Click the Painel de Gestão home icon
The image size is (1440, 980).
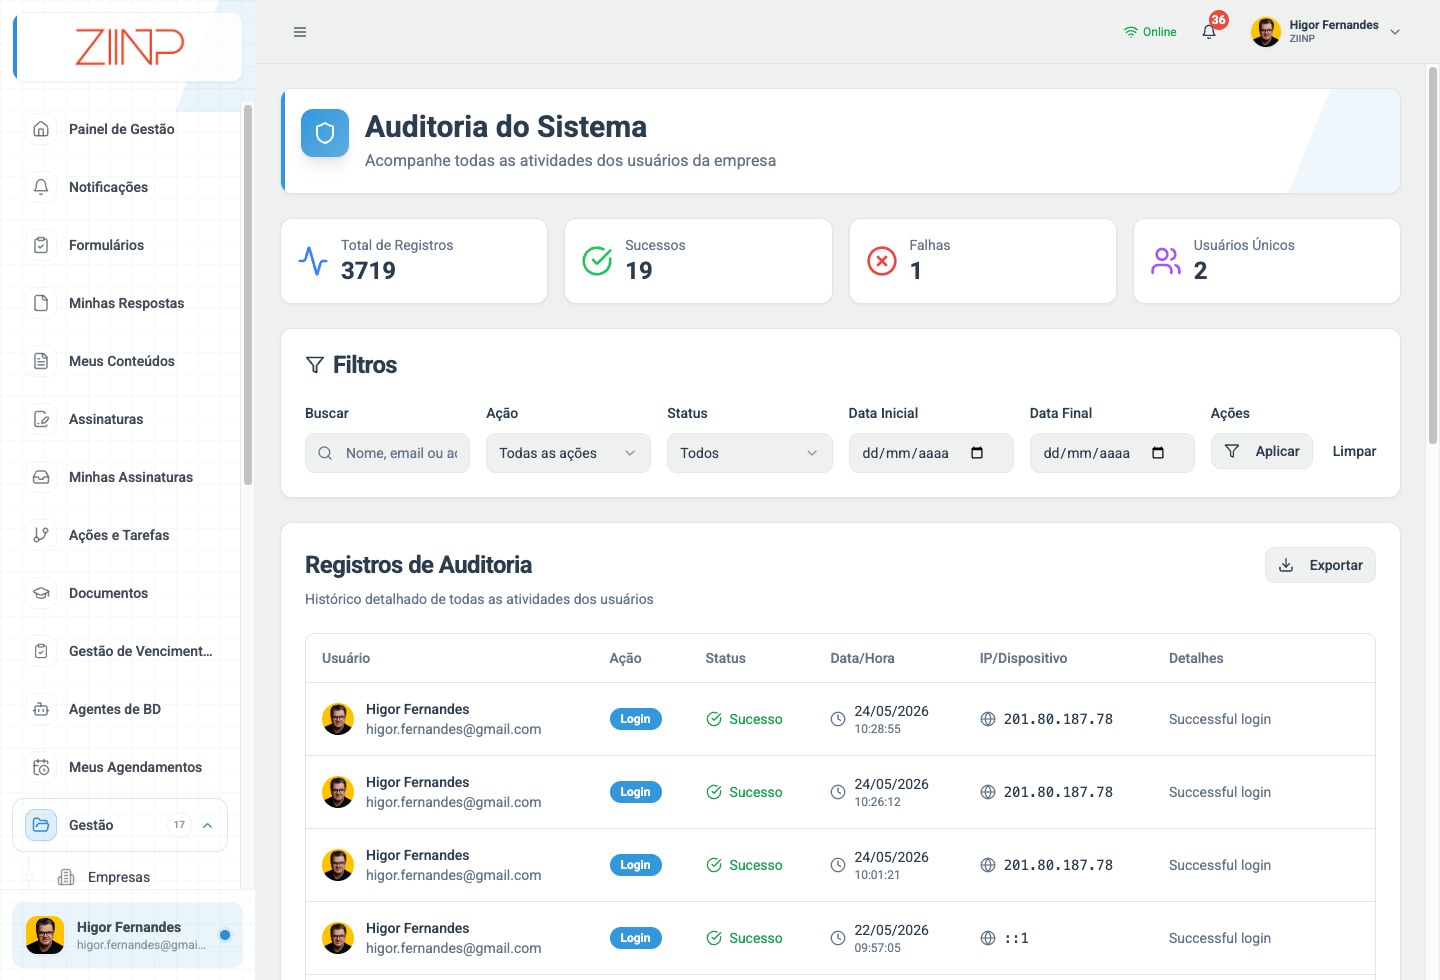tap(41, 129)
